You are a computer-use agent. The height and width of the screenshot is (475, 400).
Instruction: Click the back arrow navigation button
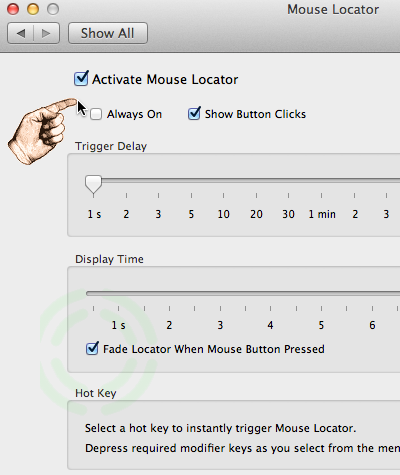[x=20, y=33]
